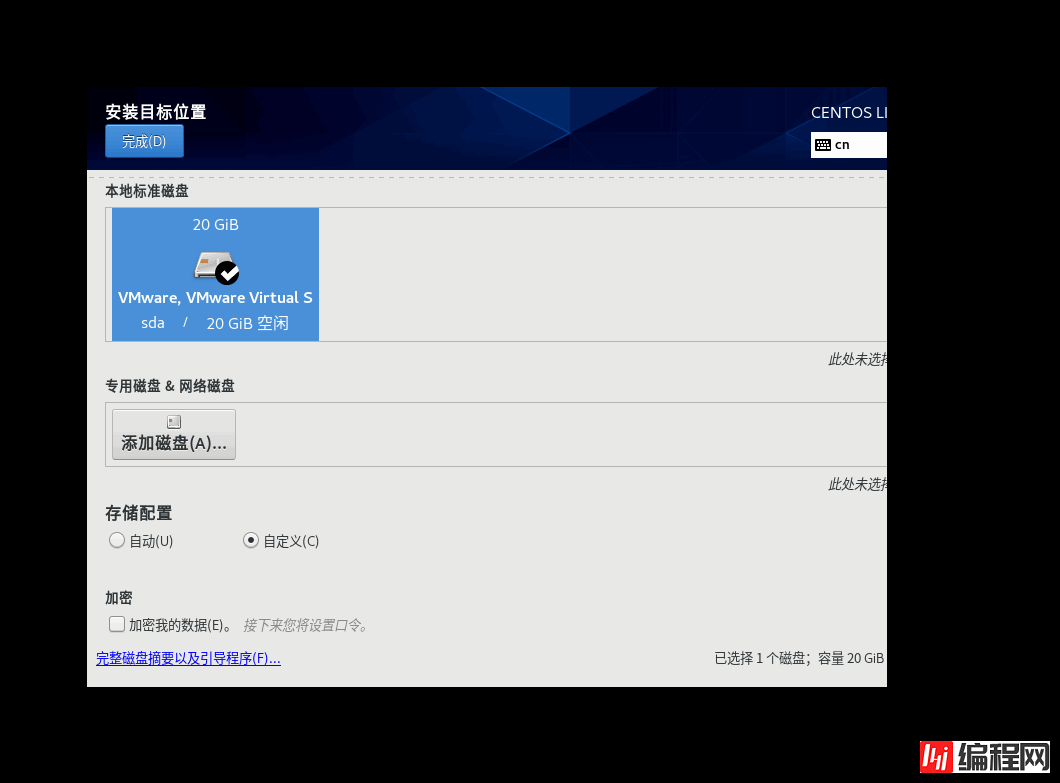This screenshot has height=783, width=1060.
Task: Choose the 自定义(C) custom radio button
Action: (x=251, y=541)
